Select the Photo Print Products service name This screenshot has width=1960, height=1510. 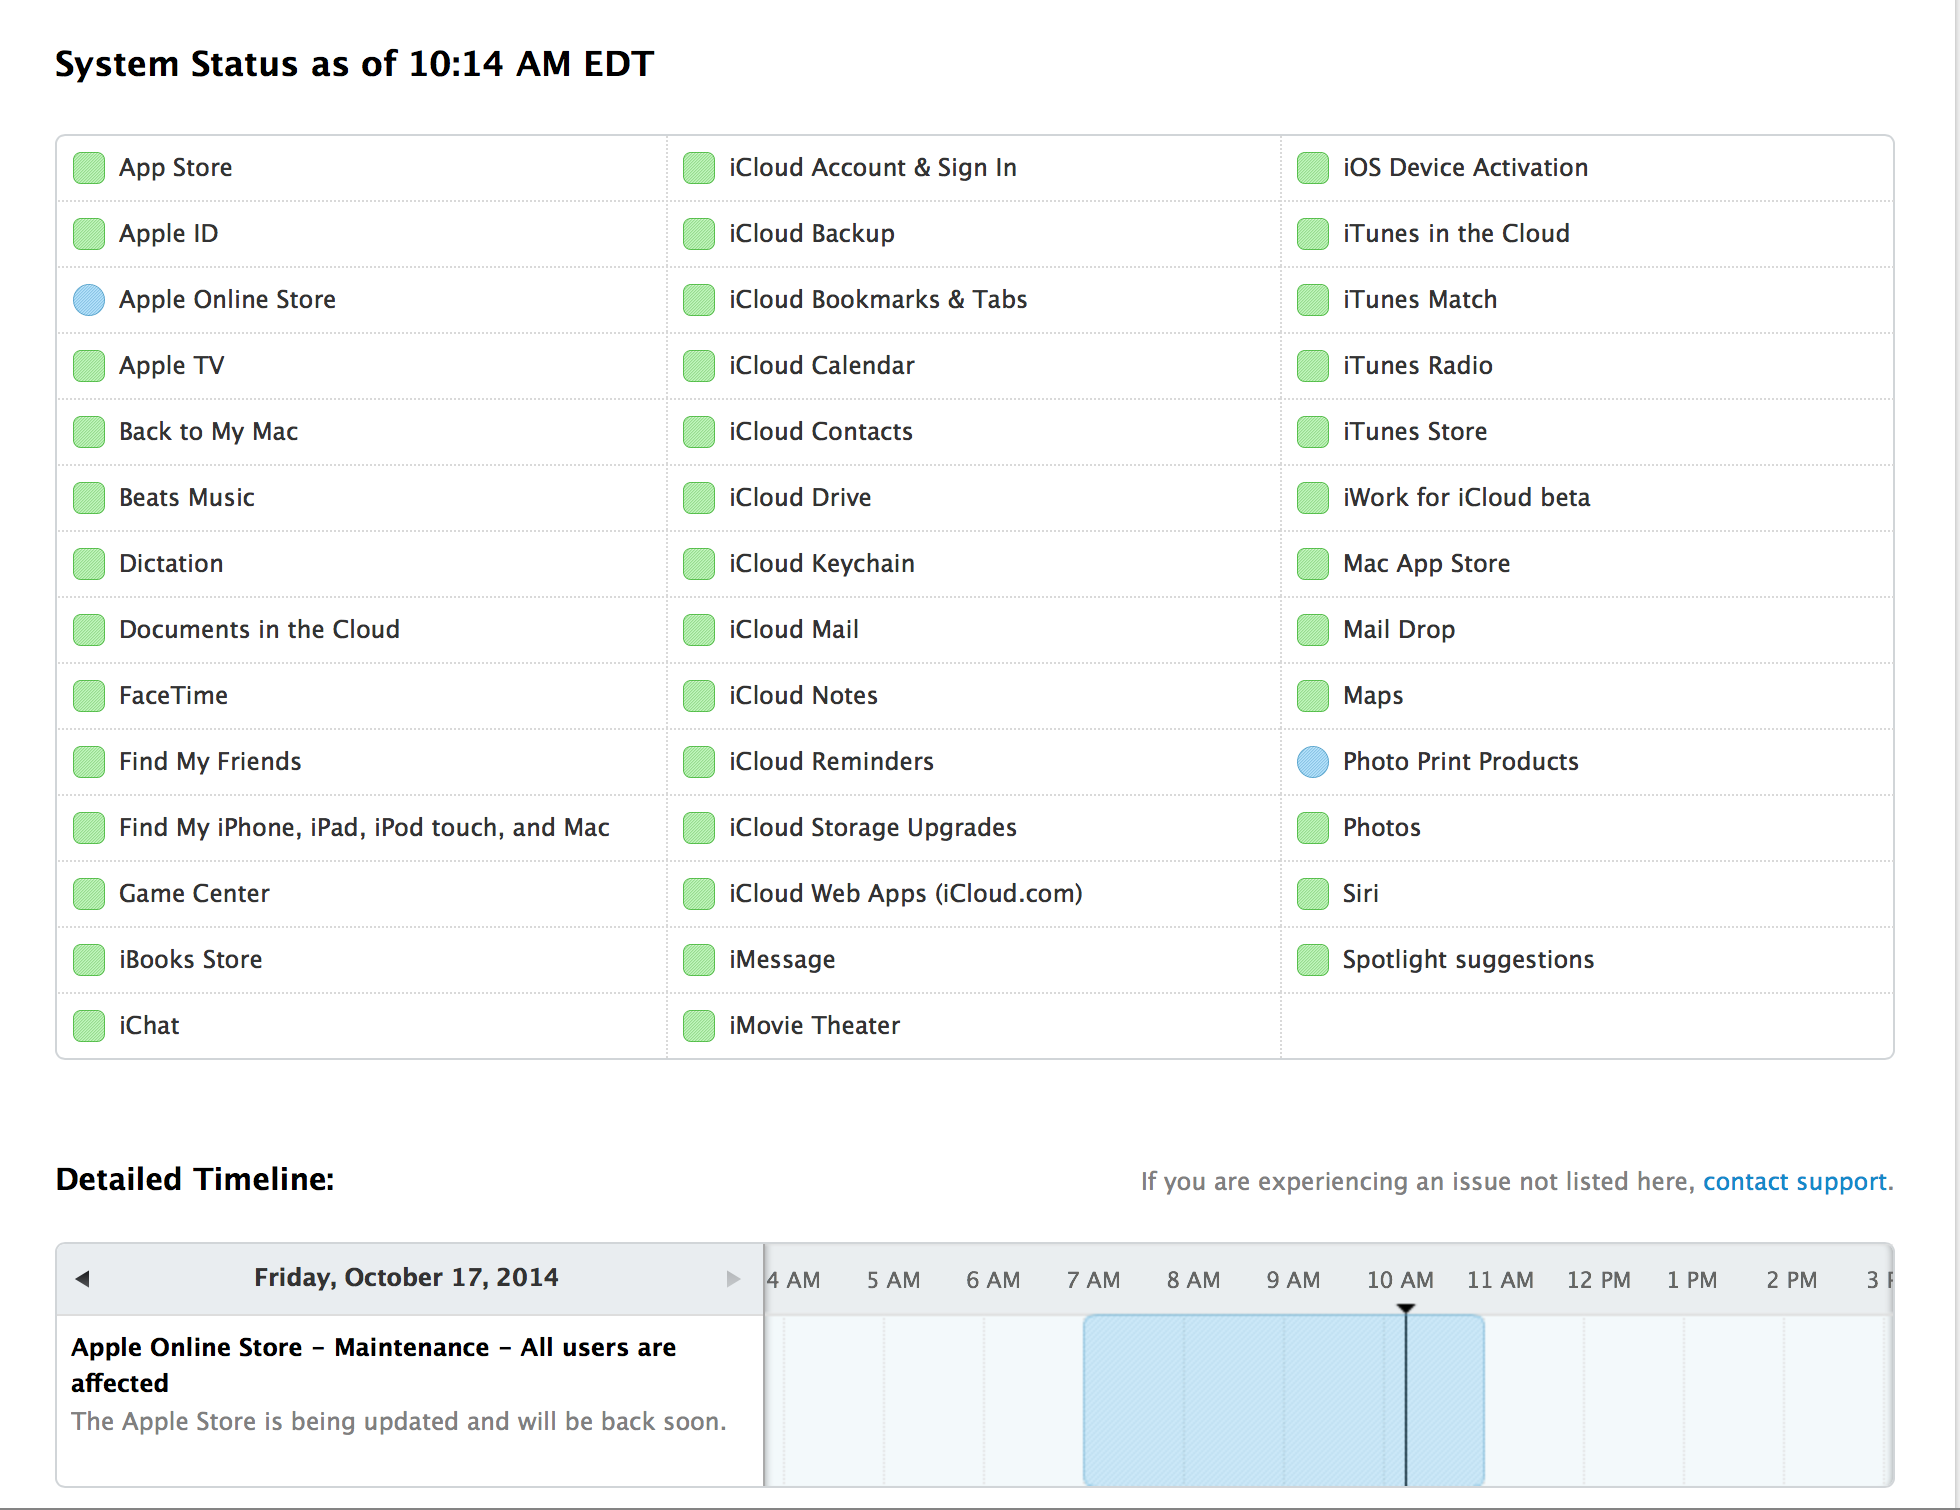point(1460,762)
